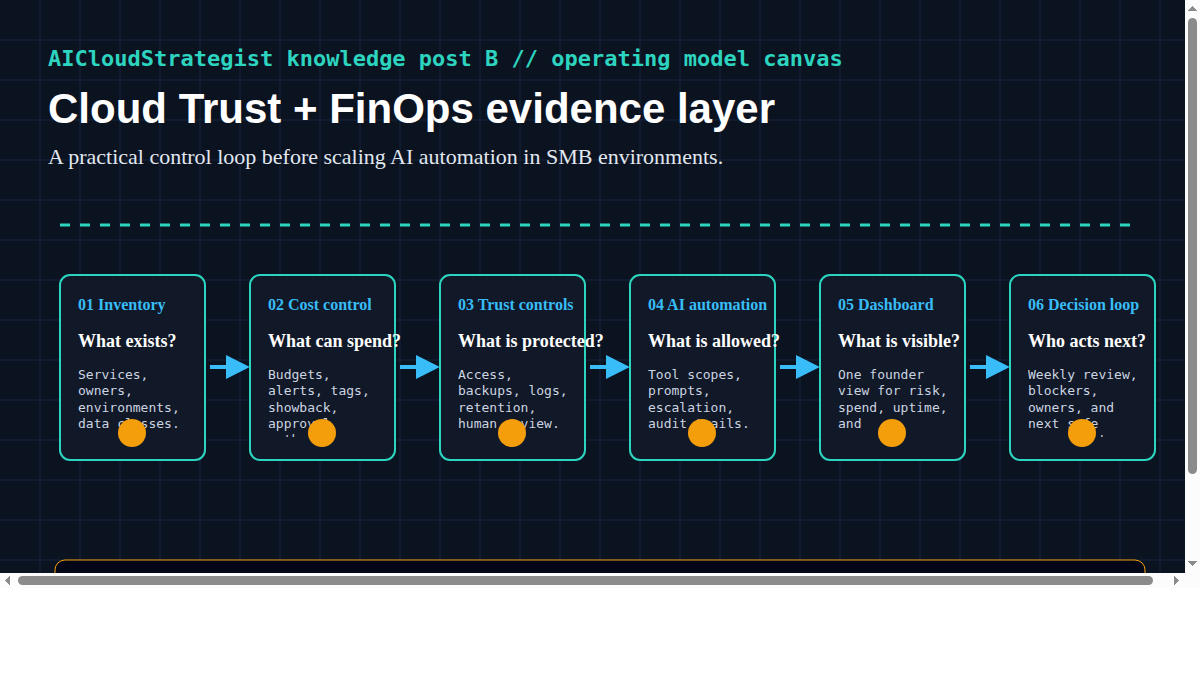Image resolution: width=1200 pixels, height=675 pixels.
Task: Click the horizontal scrollbar left arrow
Action: coord(8,580)
